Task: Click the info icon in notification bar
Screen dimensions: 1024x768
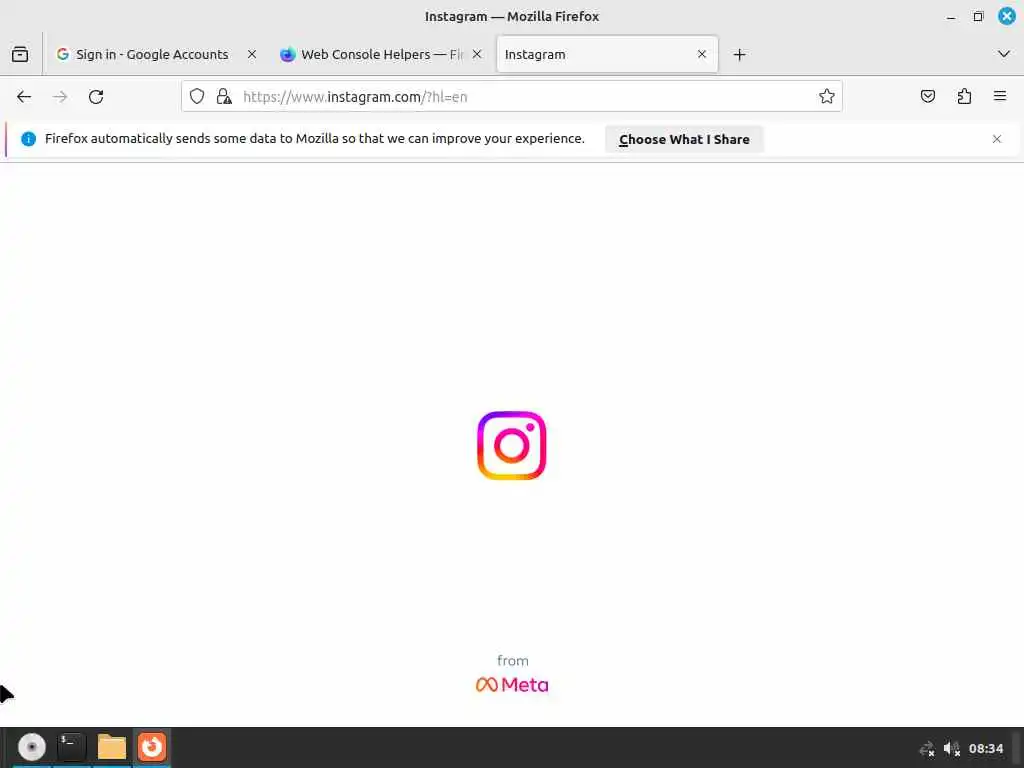Action: click(x=28, y=138)
